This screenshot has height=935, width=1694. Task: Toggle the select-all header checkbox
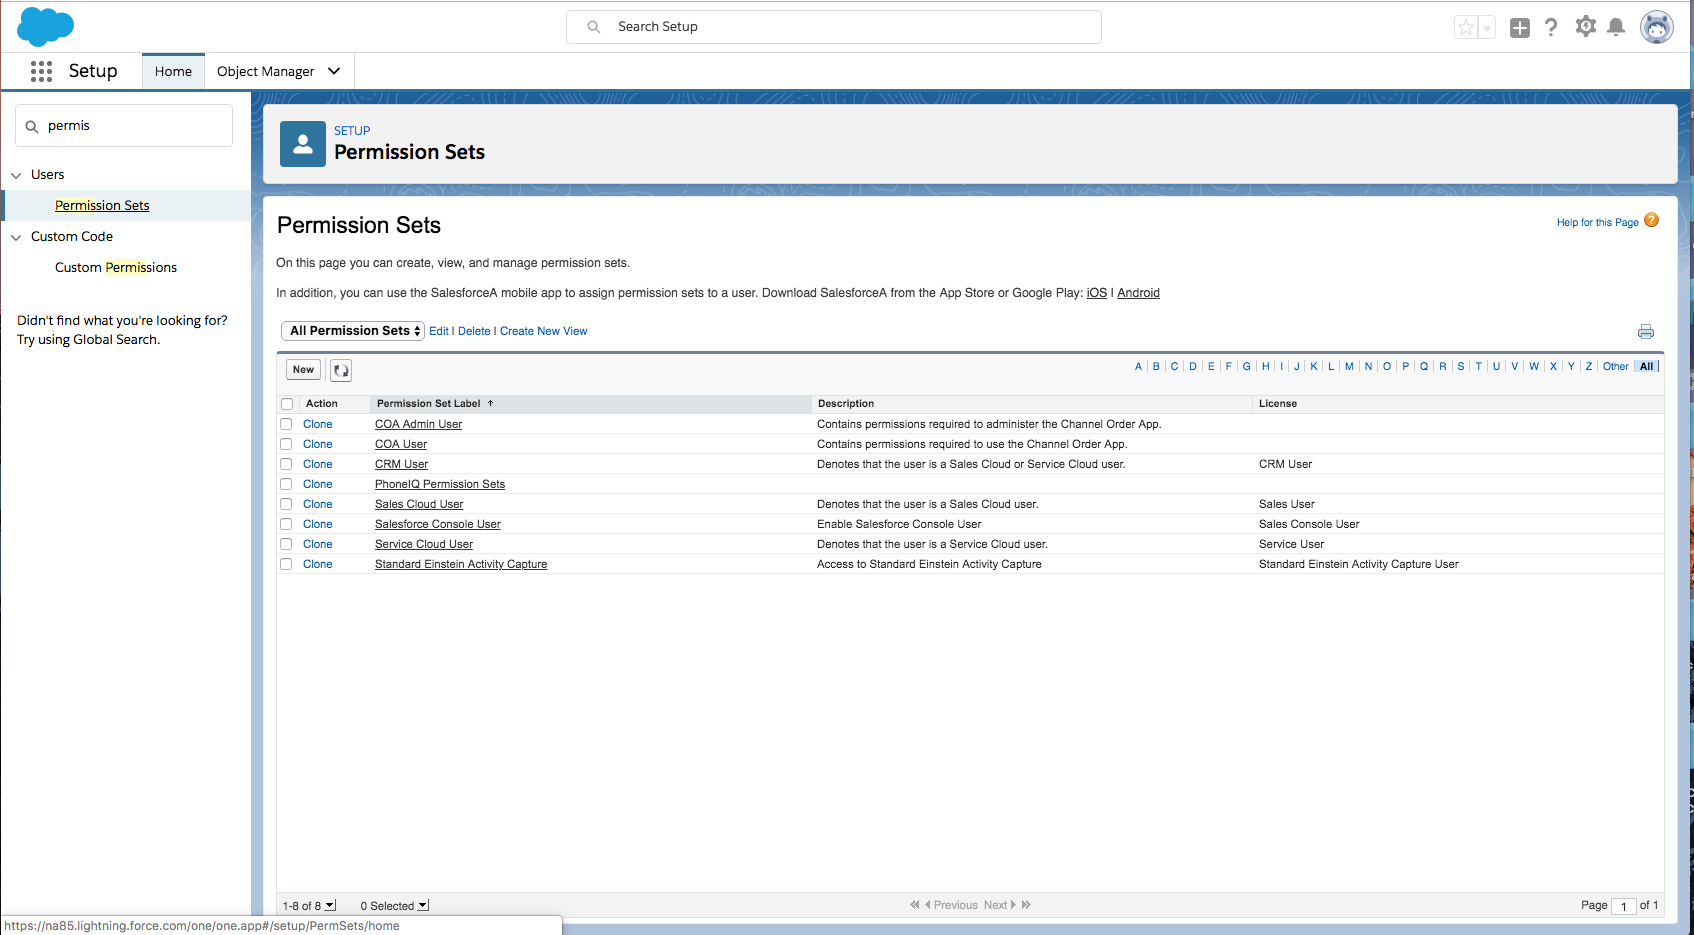click(x=287, y=404)
